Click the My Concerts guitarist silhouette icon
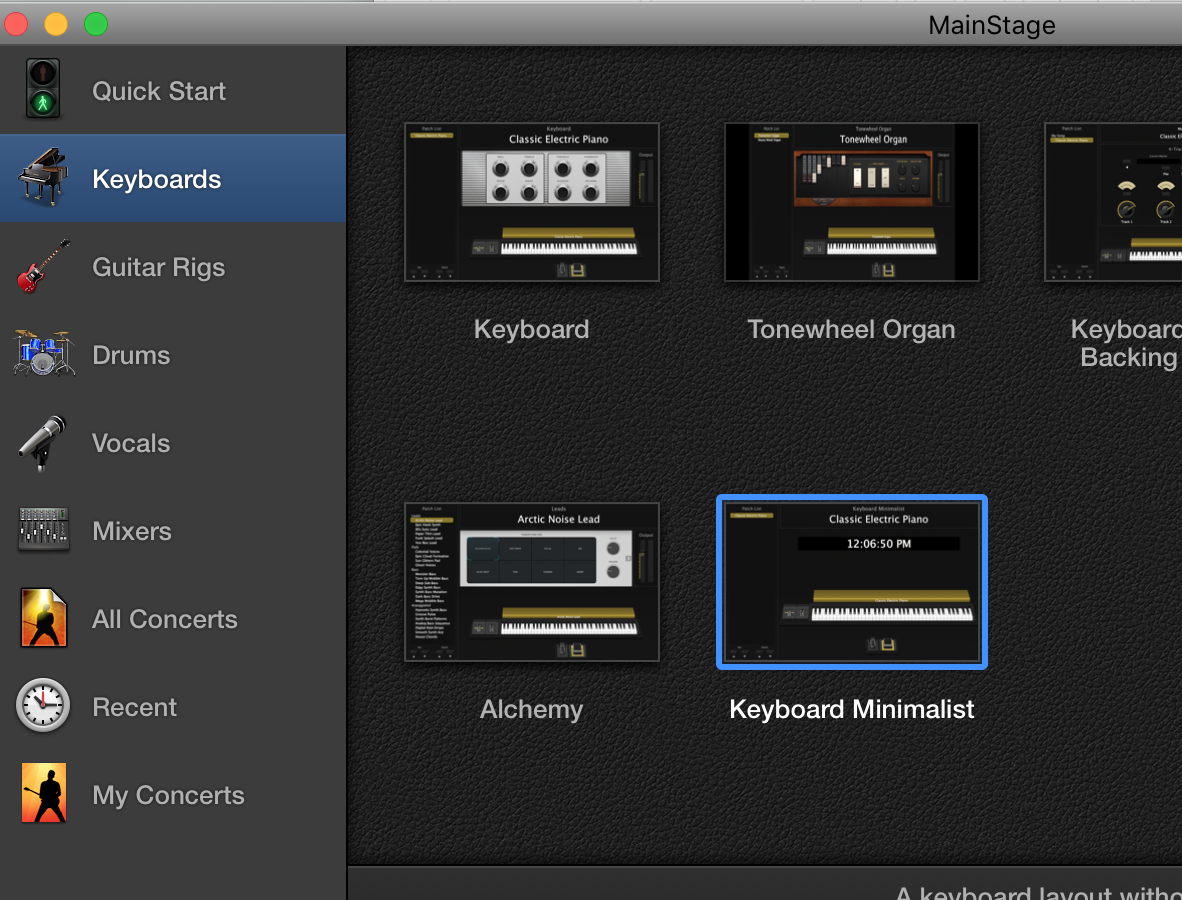The height and width of the screenshot is (900, 1182). (44, 793)
